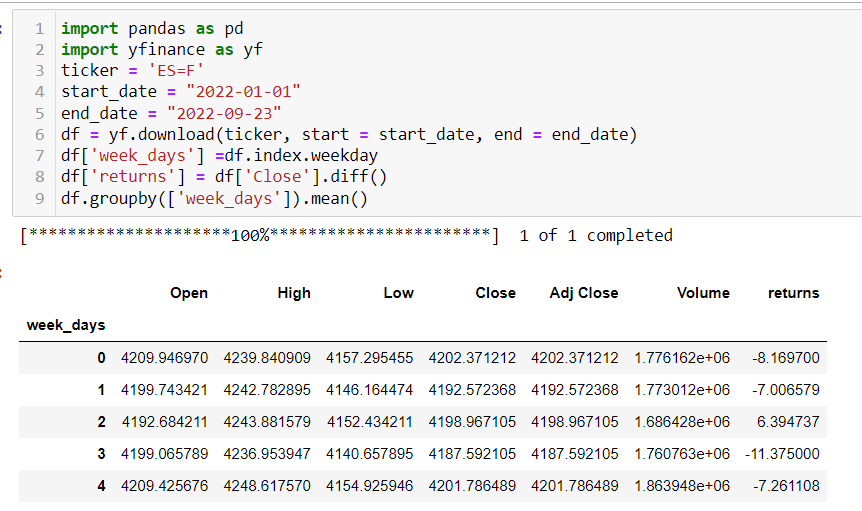
Task: Click the High column header
Action: click(x=294, y=293)
